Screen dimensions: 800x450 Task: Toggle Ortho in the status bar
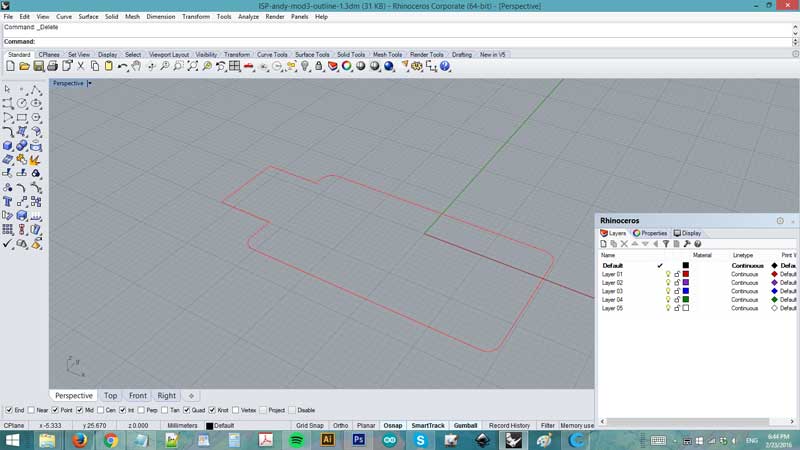[340, 426]
